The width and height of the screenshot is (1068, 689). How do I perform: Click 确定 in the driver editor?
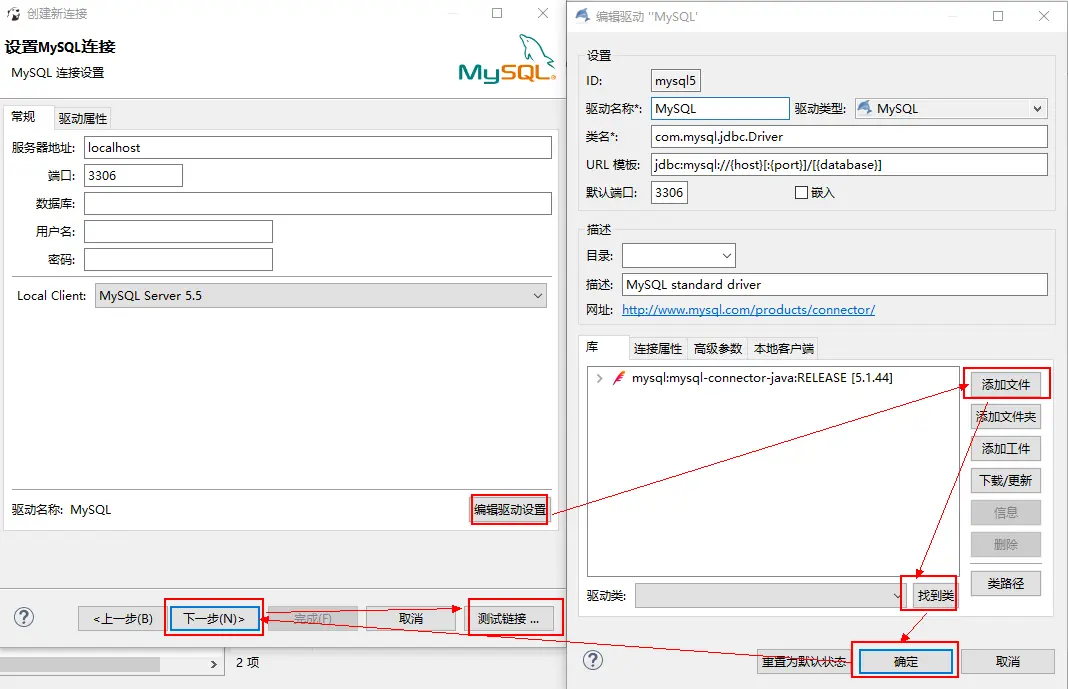point(906,661)
